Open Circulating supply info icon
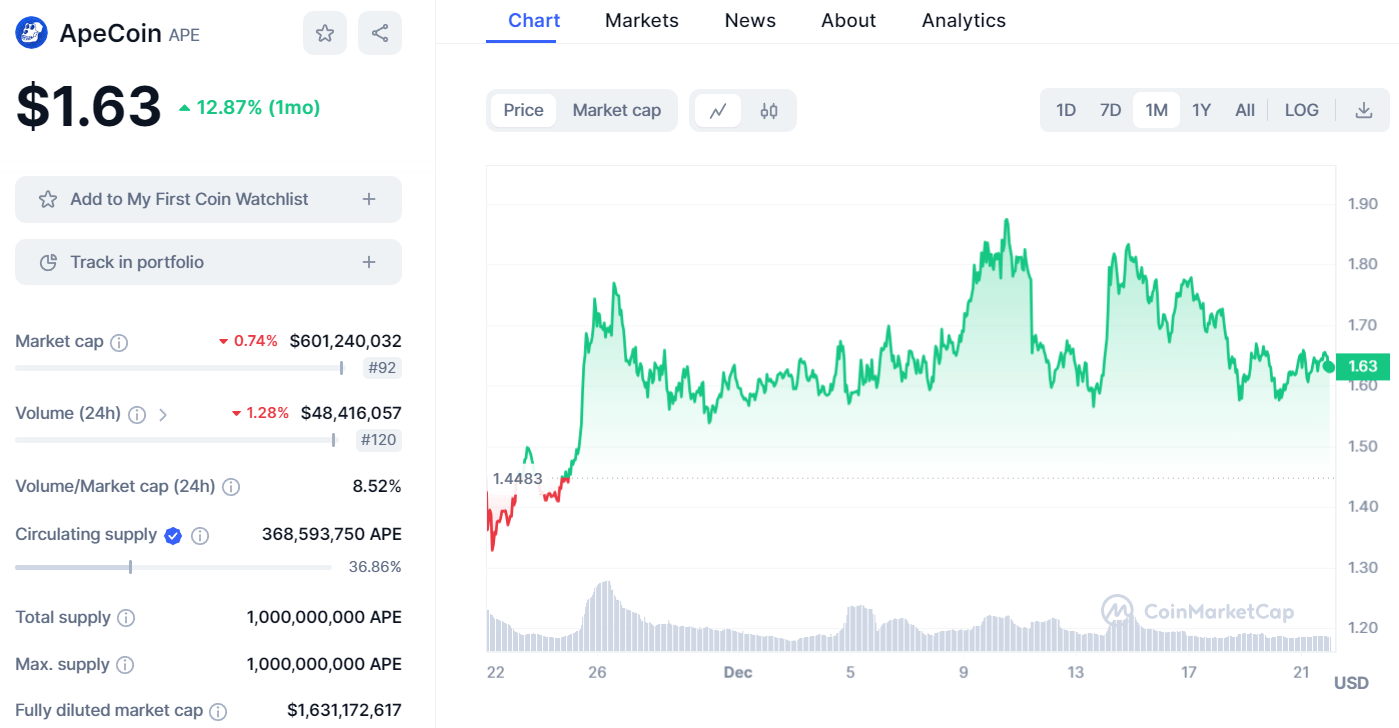Viewport: 1399px width, 728px height. [200, 535]
